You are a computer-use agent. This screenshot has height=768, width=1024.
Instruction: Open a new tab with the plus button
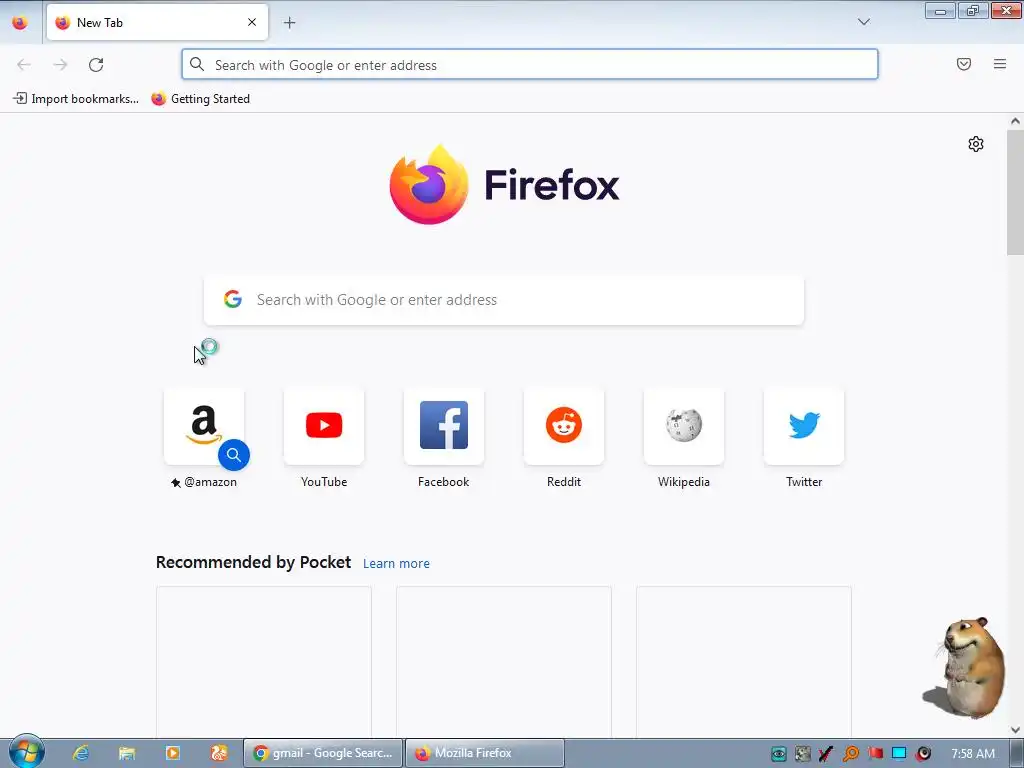pos(289,23)
